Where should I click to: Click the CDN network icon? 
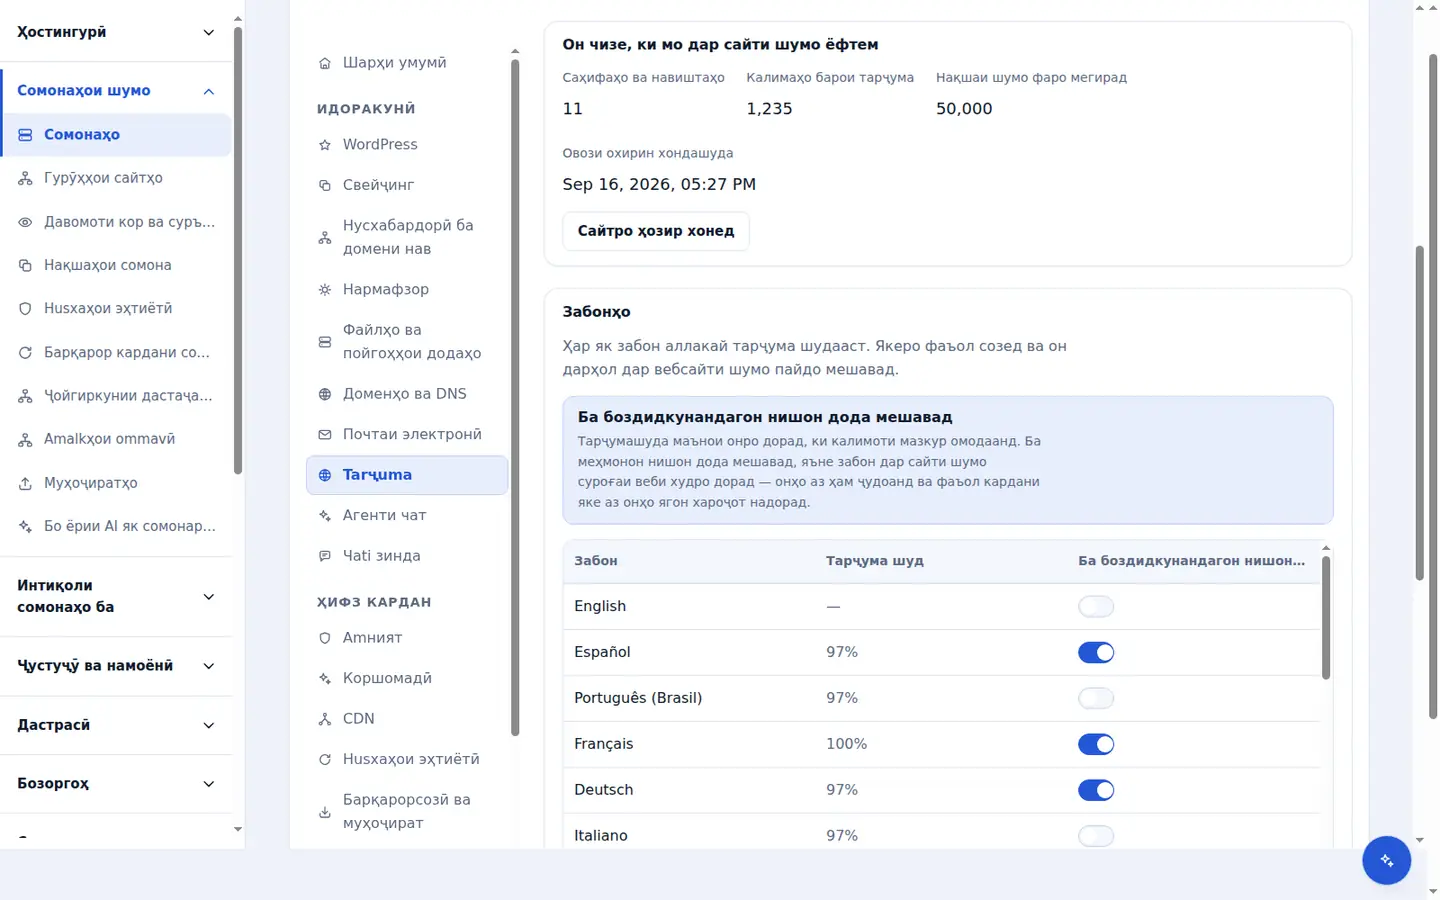click(x=325, y=719)
